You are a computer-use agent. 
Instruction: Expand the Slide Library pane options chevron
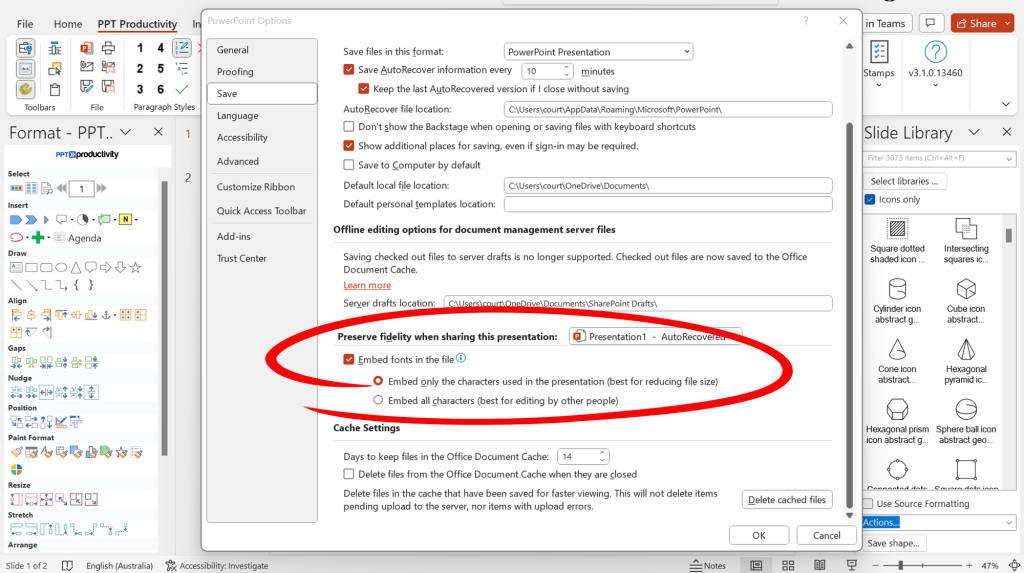[x=974, y=133]
